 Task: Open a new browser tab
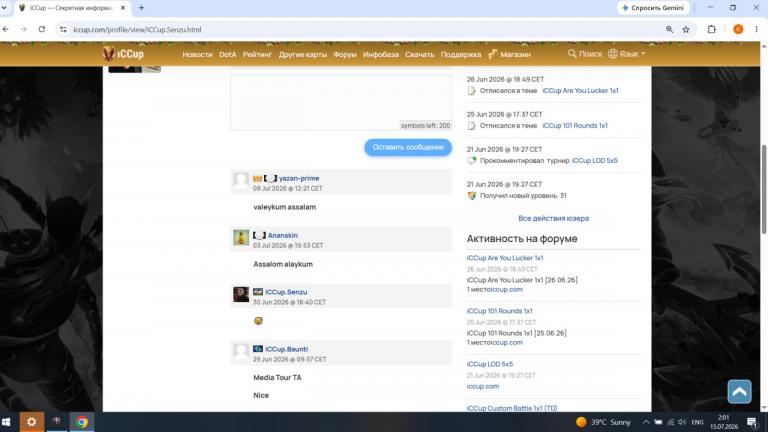[x=142, y=8]
